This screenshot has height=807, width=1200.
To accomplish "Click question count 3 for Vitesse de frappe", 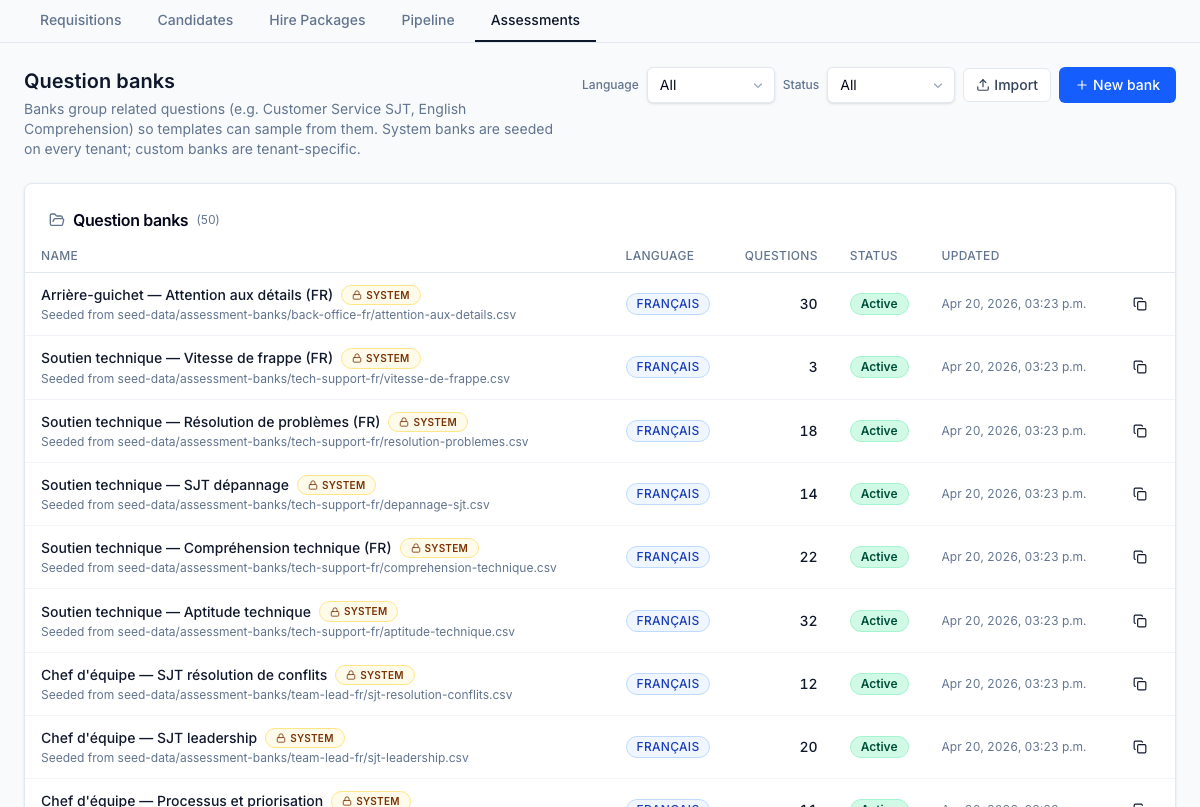I will [x=813, y=367].
